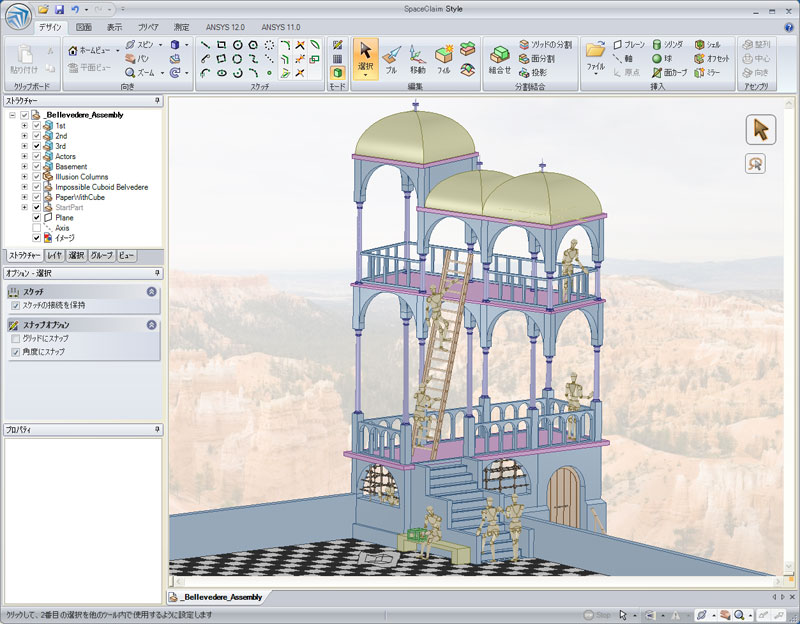Select the 選択 (Select) tool in ribbon

(x=366, y=58)
